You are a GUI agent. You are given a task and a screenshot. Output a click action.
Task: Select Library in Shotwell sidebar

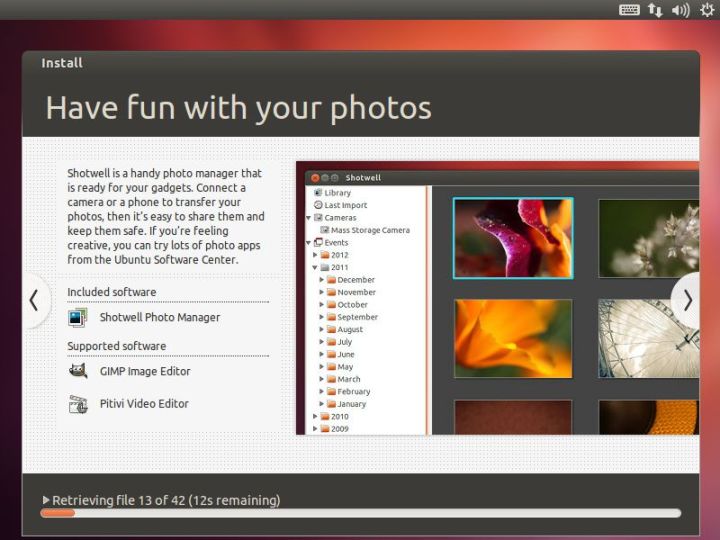(338, 193)
